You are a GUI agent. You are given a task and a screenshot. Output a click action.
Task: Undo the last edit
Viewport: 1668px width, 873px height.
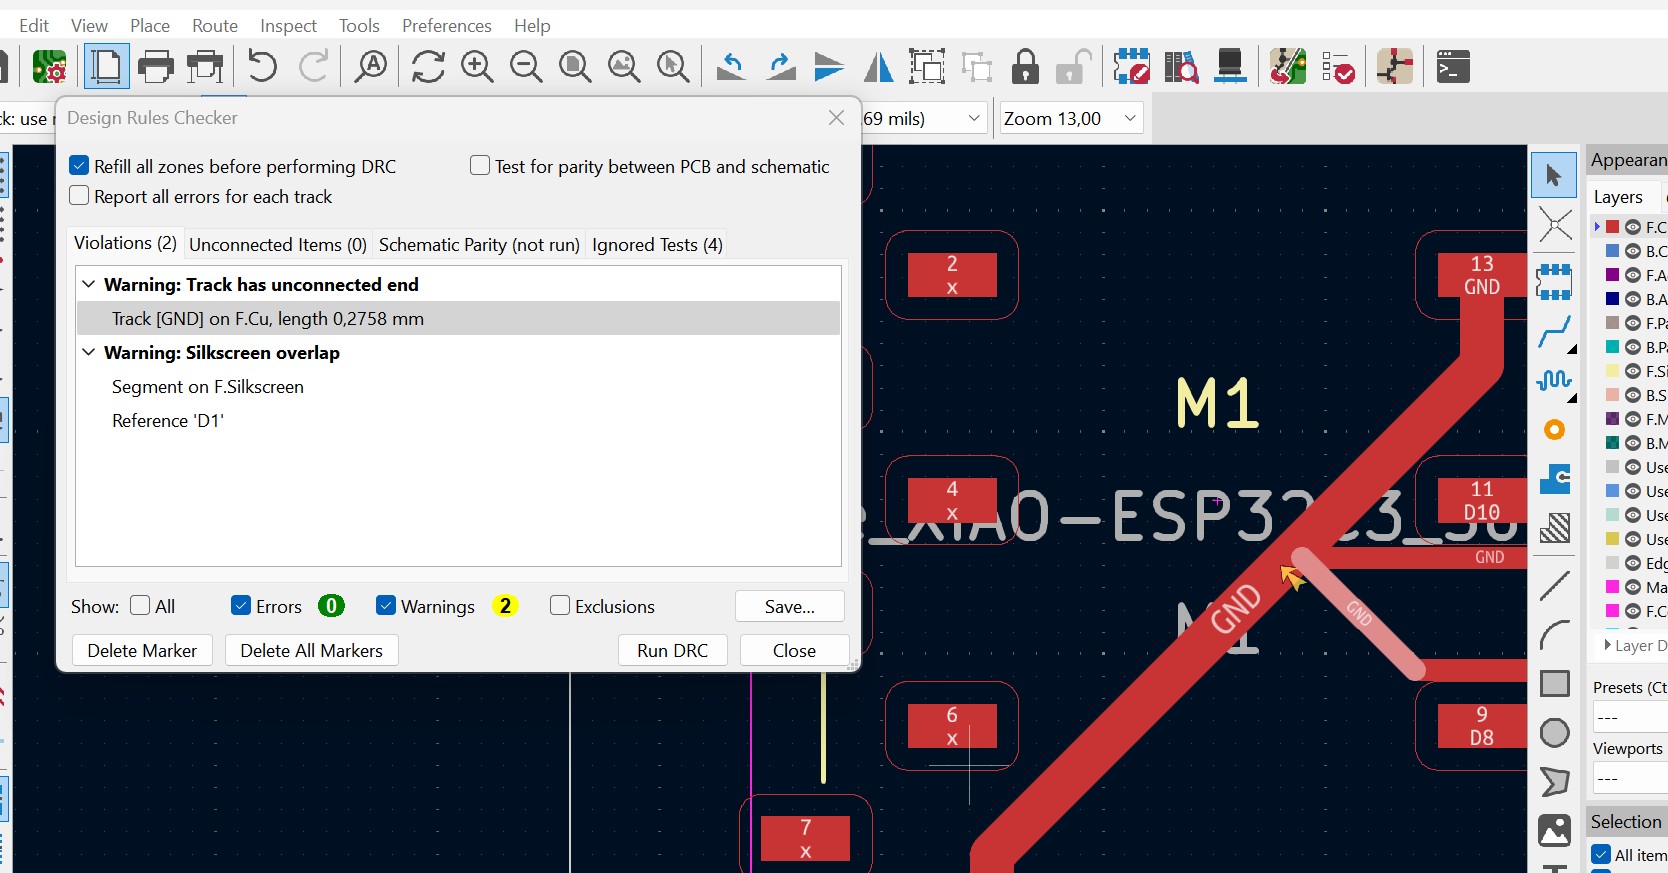(x=263, y=67)
